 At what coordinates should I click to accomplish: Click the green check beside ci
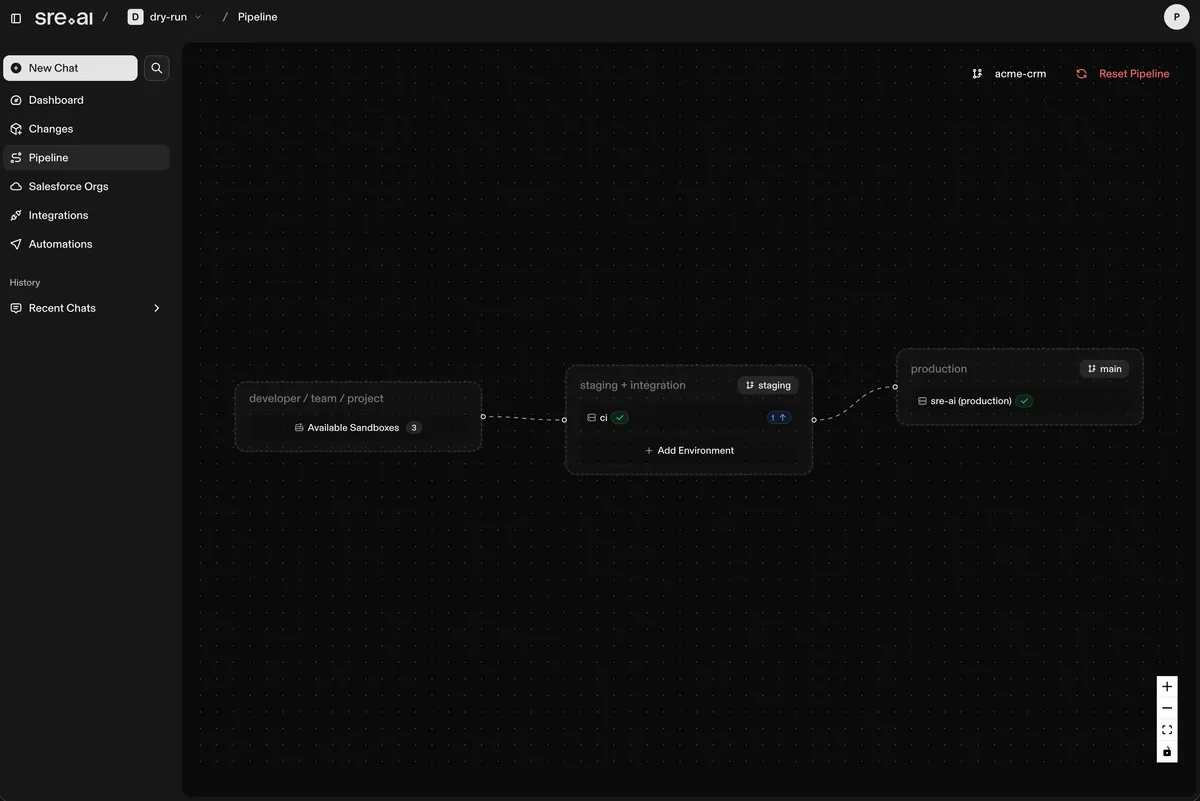tap(620, 418)
